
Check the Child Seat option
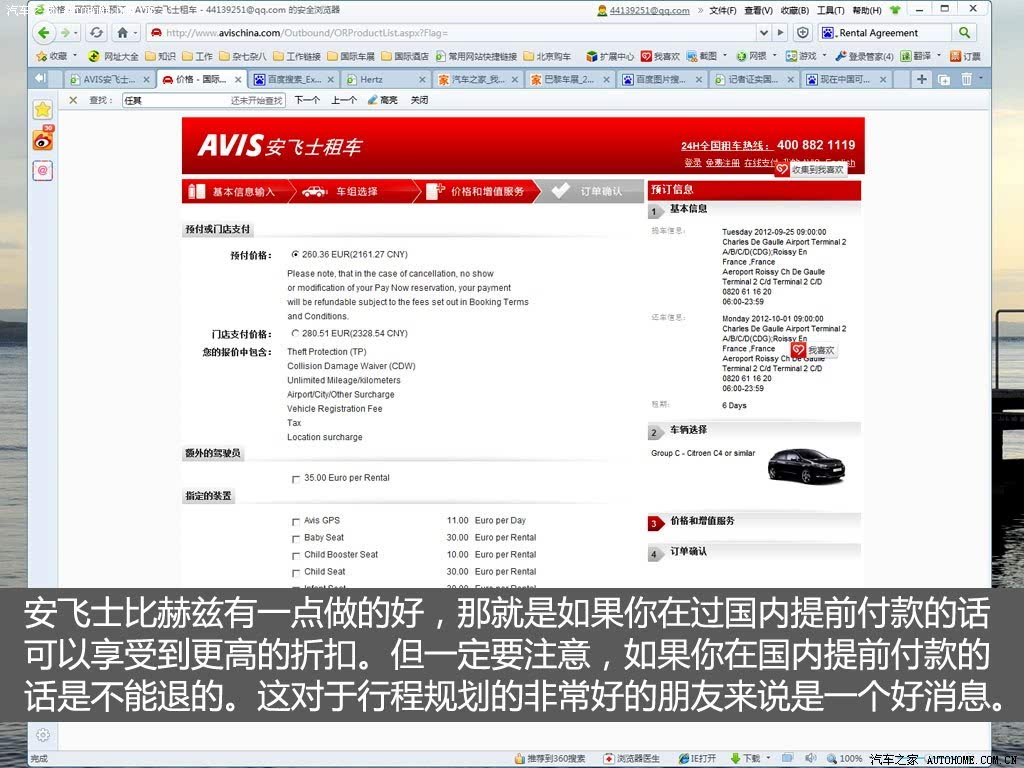pos(296,573)
